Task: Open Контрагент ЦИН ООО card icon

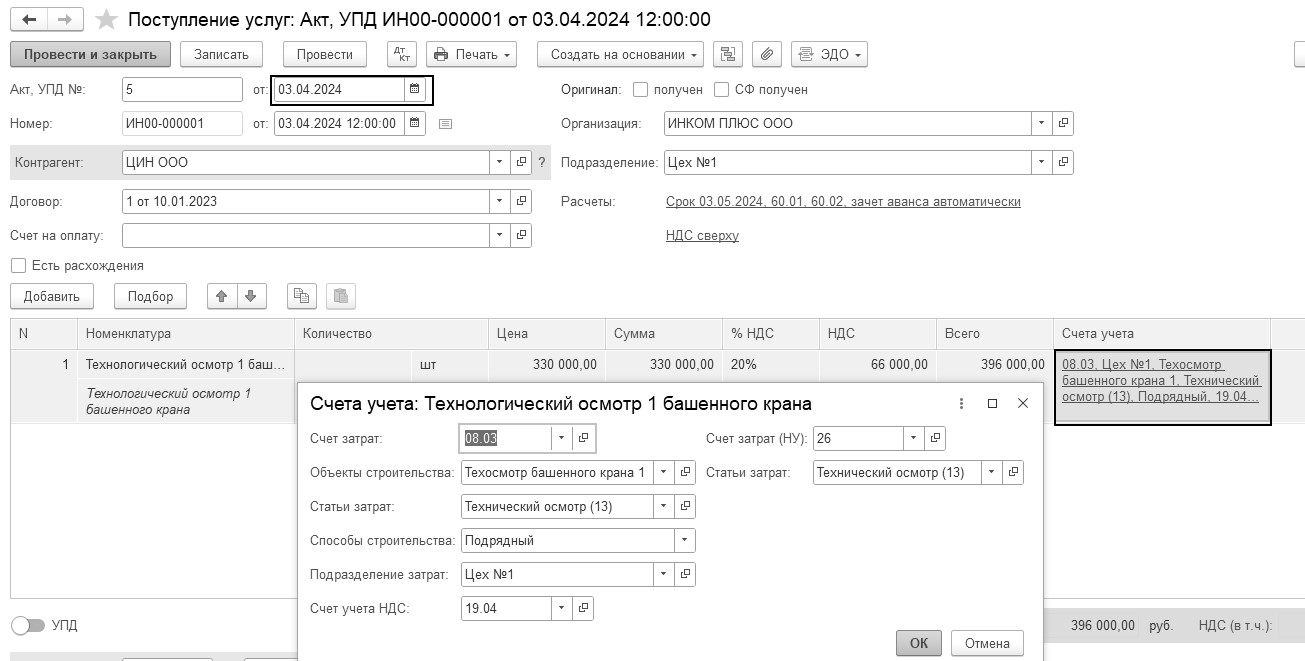Action: pyautogui.click(x=521, y=161)
